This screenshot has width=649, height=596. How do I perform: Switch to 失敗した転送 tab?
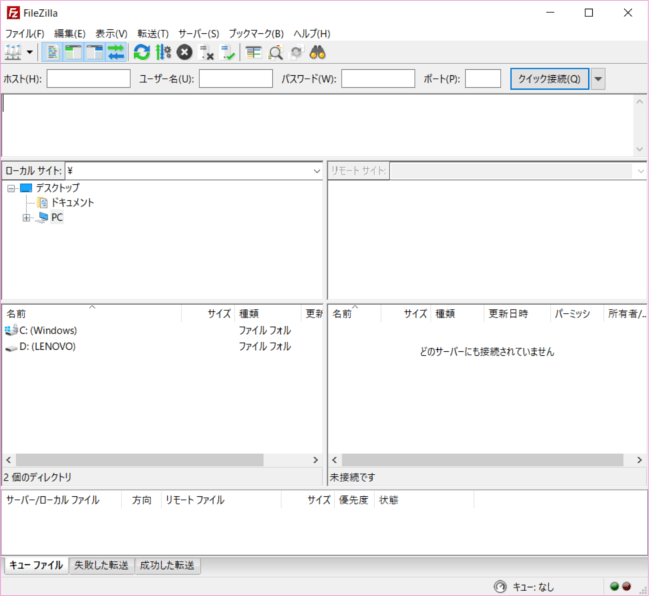[x=101, y=565]
